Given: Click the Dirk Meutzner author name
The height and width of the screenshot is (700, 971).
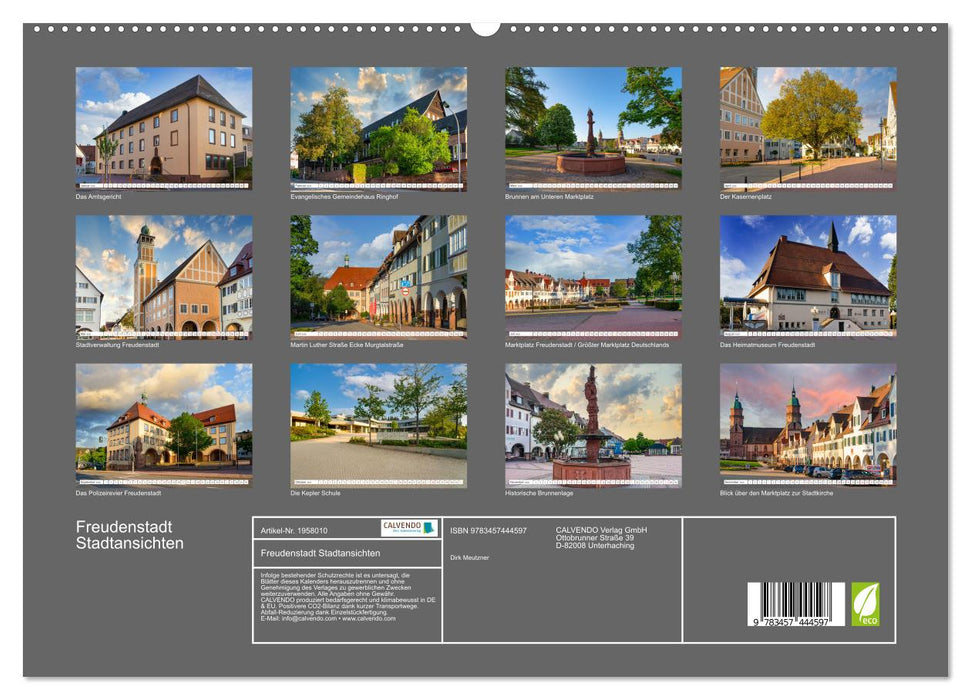Looking at the screenshot, I should 469,557.
